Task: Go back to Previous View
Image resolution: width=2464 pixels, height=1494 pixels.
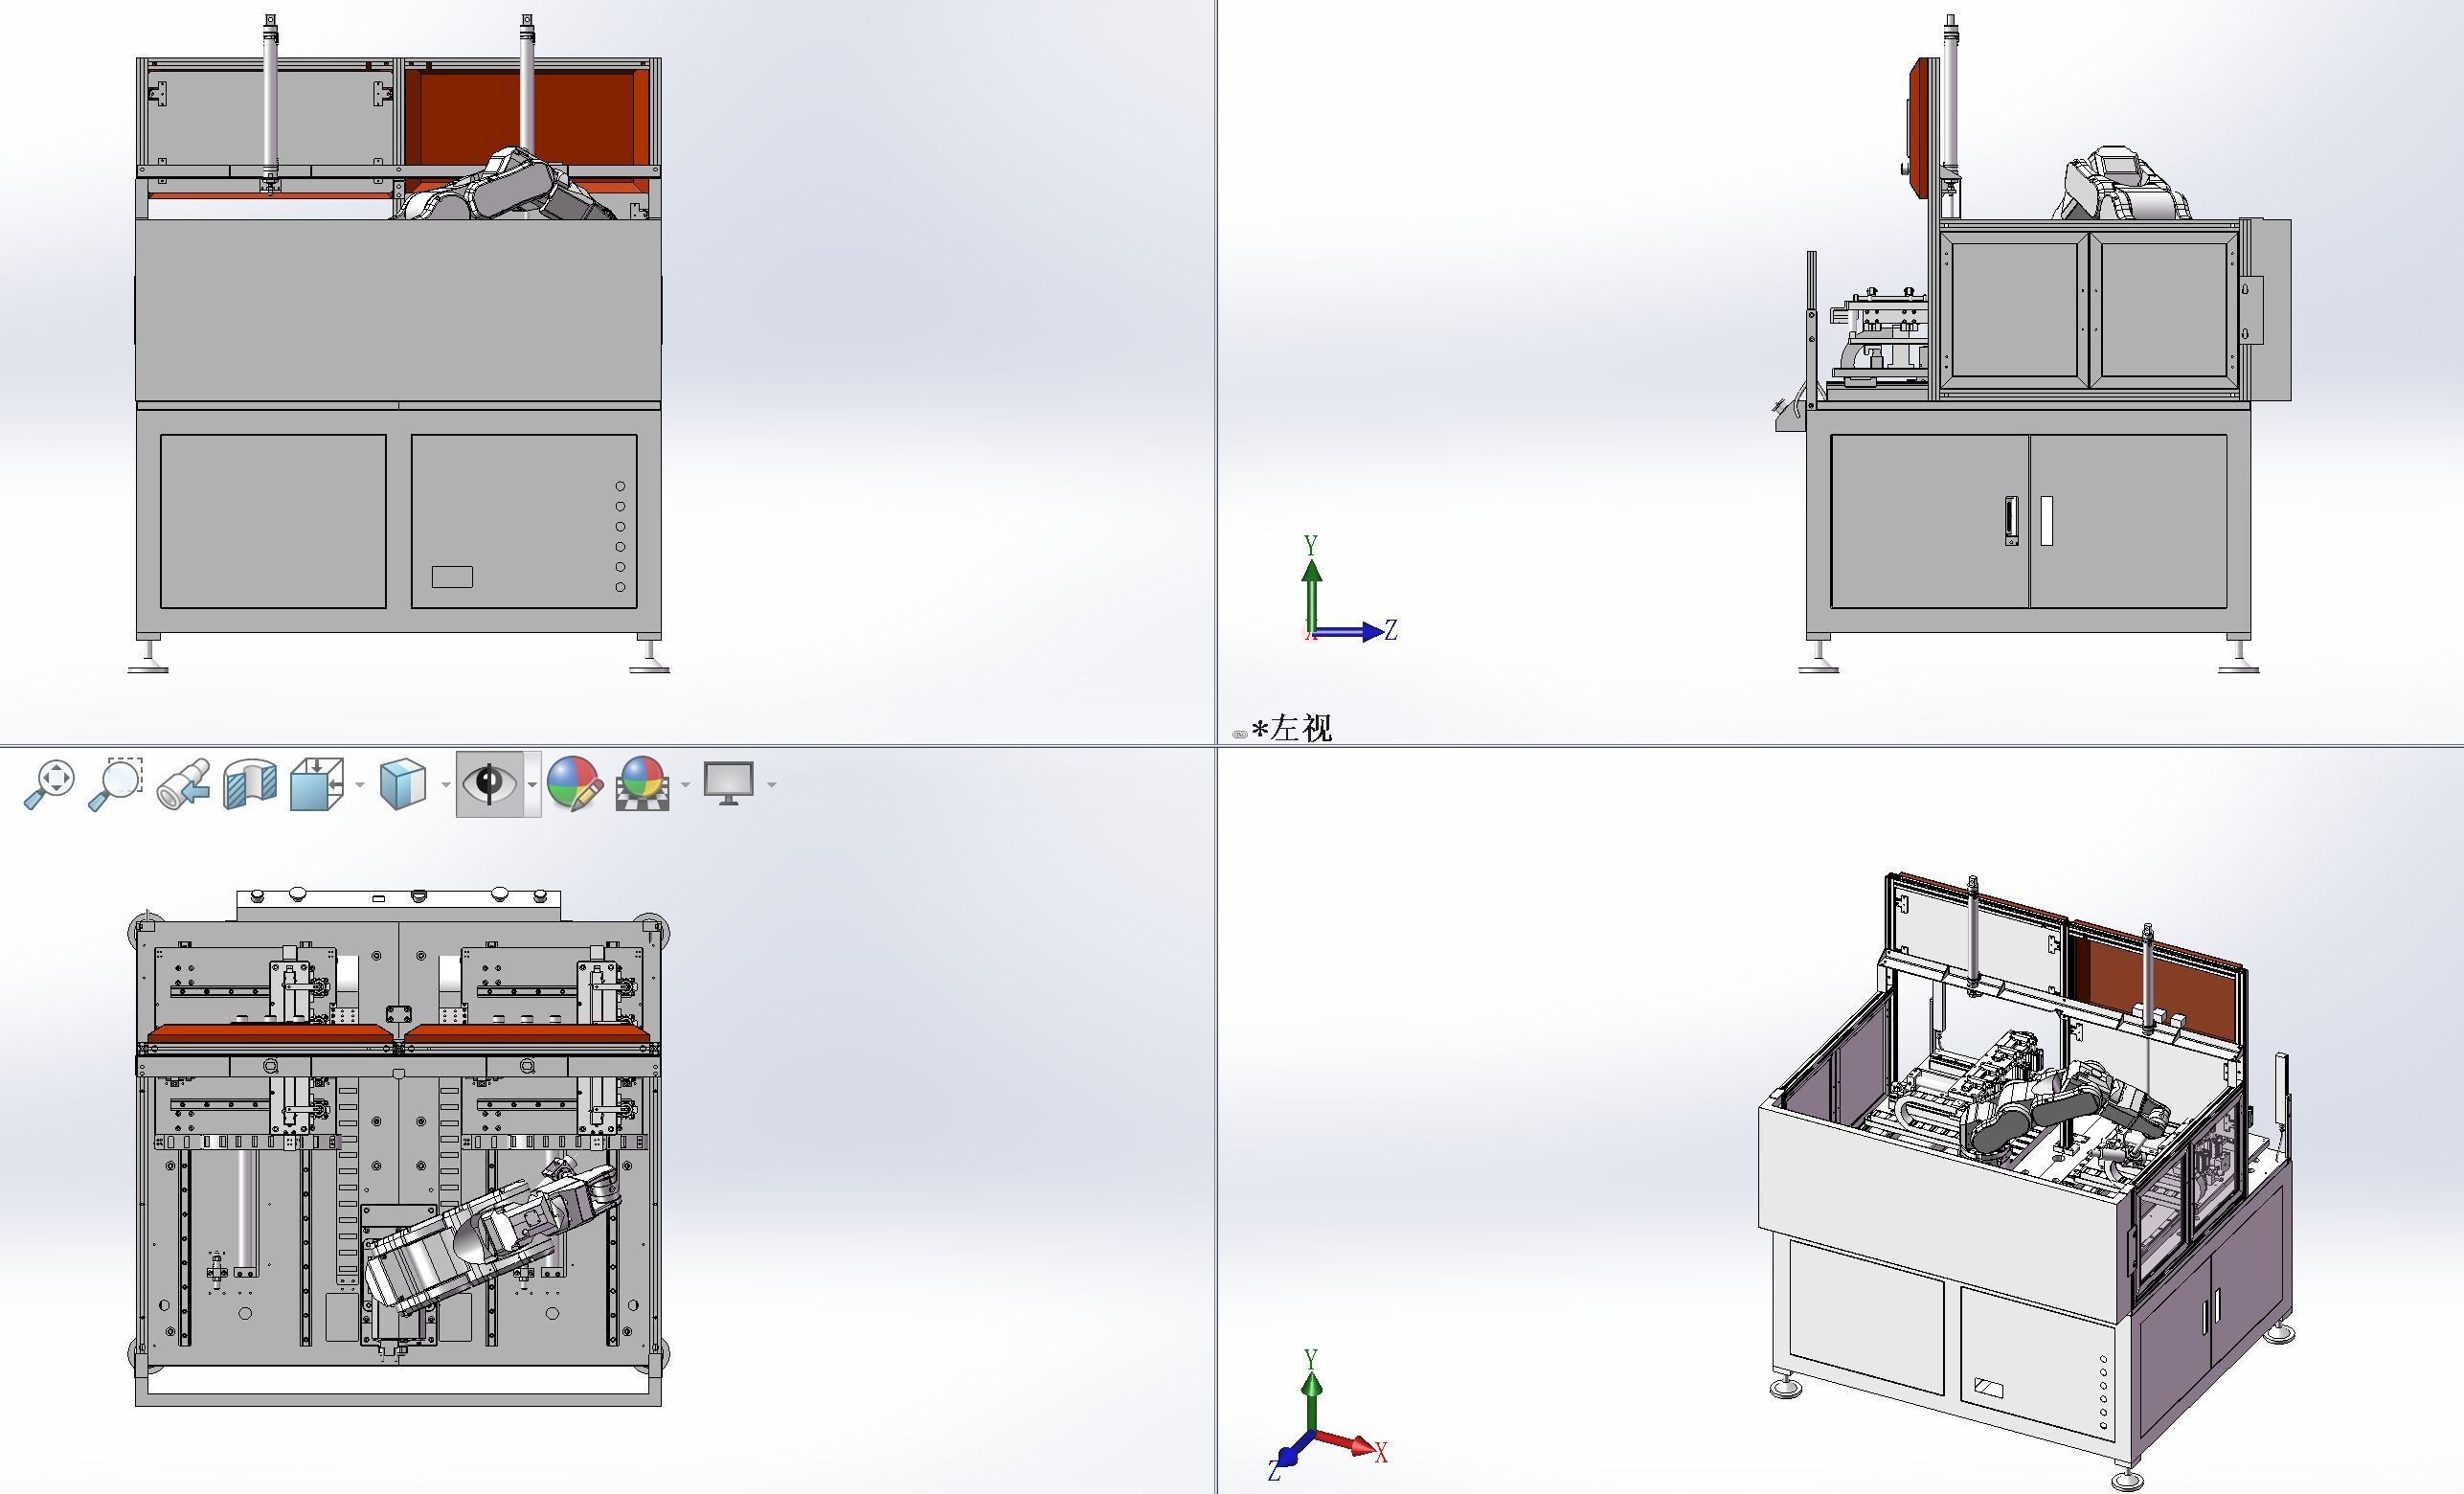Action: pos(184,784)
